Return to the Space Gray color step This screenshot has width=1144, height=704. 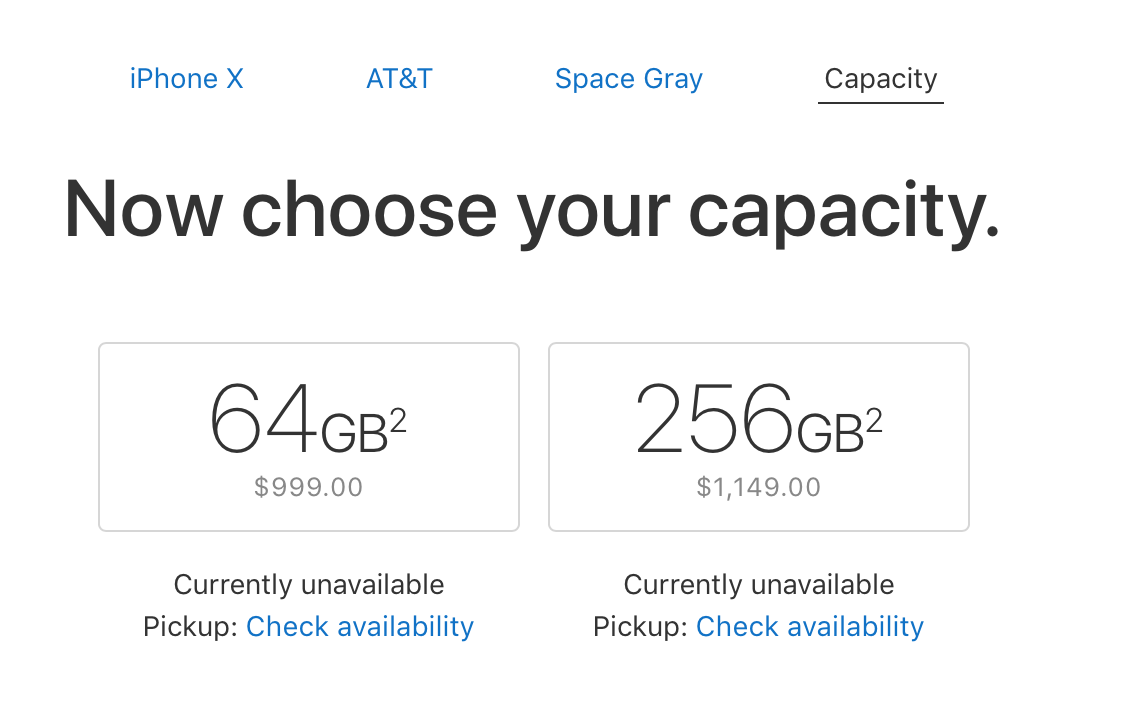pos(629,79)
